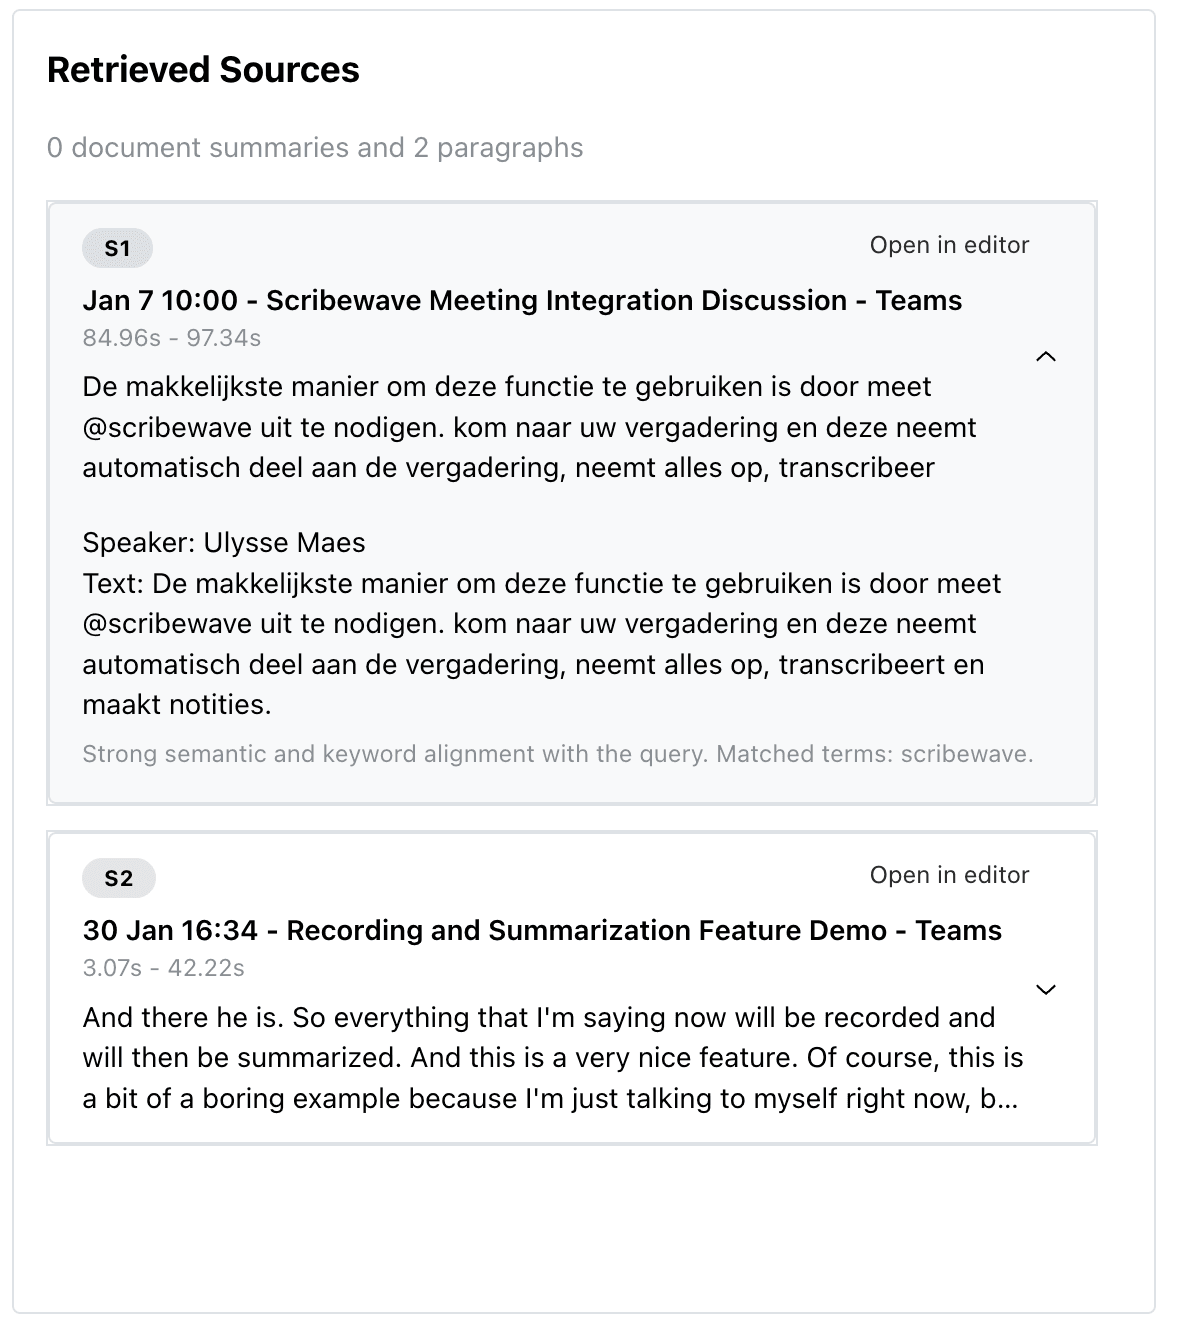Click the S1 source badge
1188x1338 pixels.
(x=117, y=247)
